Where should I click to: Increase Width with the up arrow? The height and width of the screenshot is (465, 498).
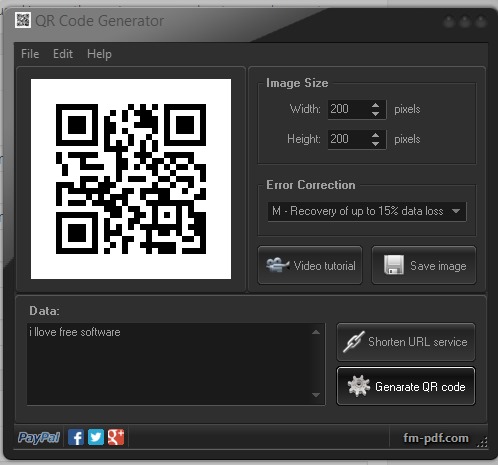375,105
